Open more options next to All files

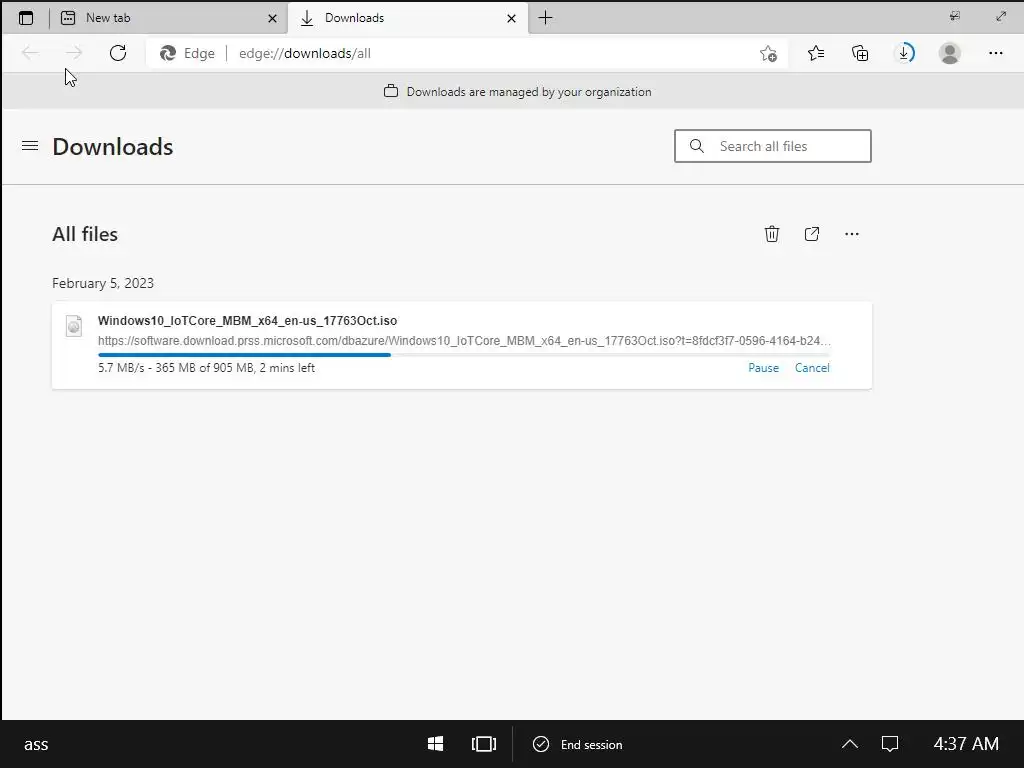852,234
